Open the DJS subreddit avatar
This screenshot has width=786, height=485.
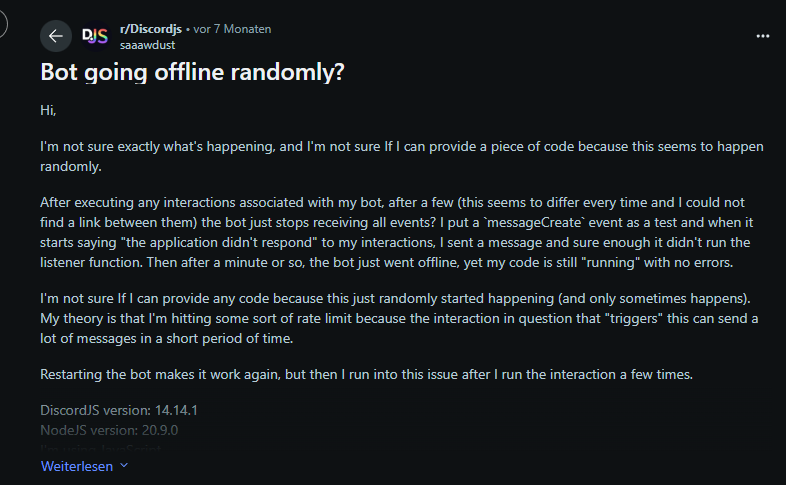pyautogui.click(x=94, y=36)
